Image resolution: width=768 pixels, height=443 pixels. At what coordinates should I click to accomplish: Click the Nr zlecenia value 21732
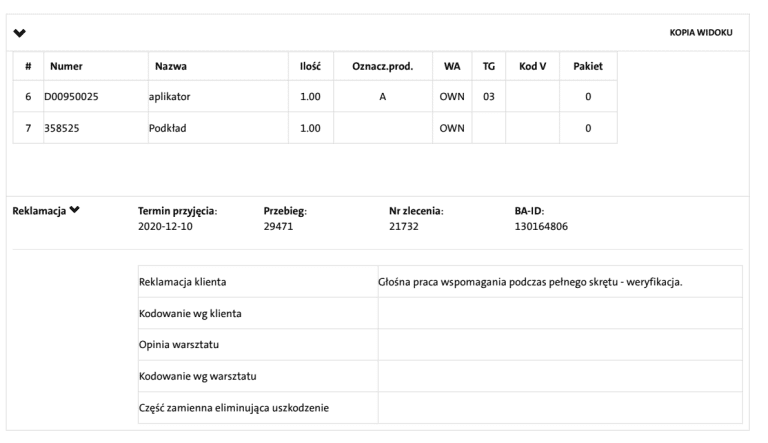tap(403, 227)
